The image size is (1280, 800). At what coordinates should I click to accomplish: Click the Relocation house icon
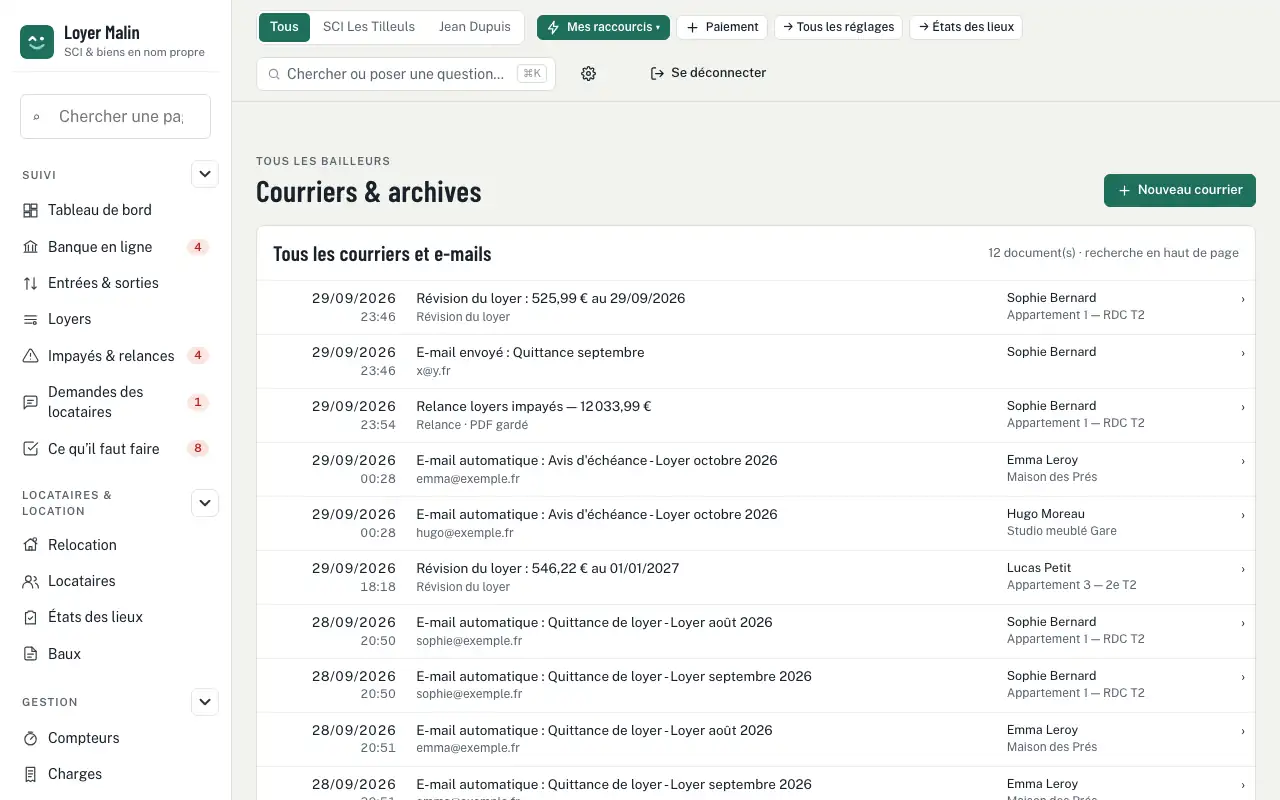point(30,545)
